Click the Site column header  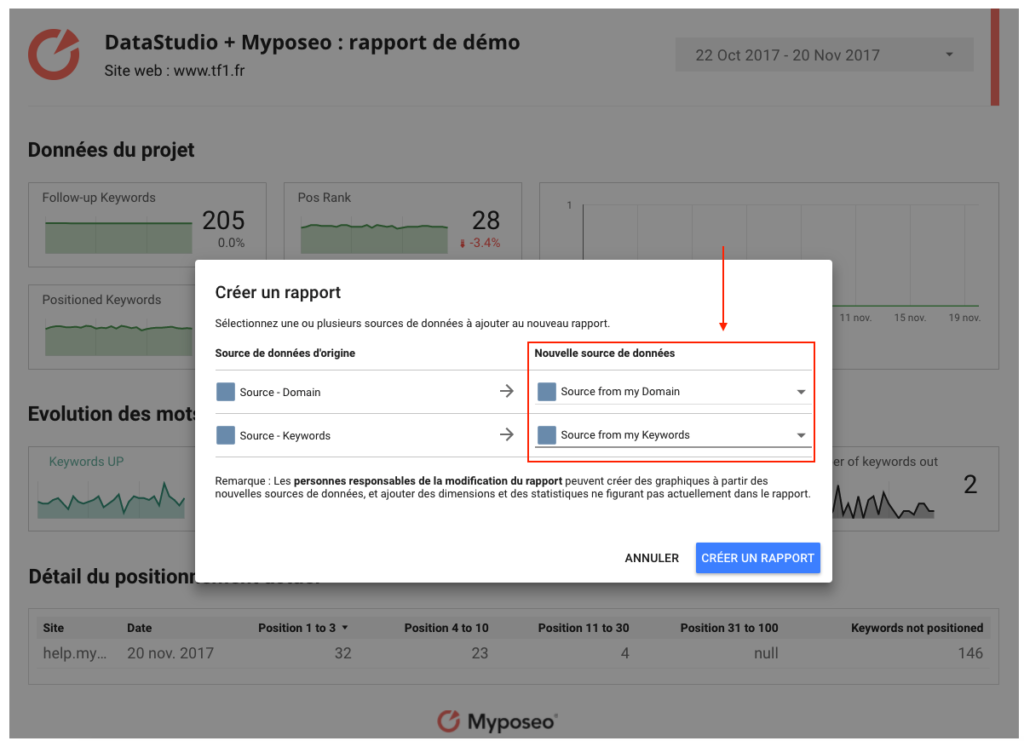click(54, 628)
